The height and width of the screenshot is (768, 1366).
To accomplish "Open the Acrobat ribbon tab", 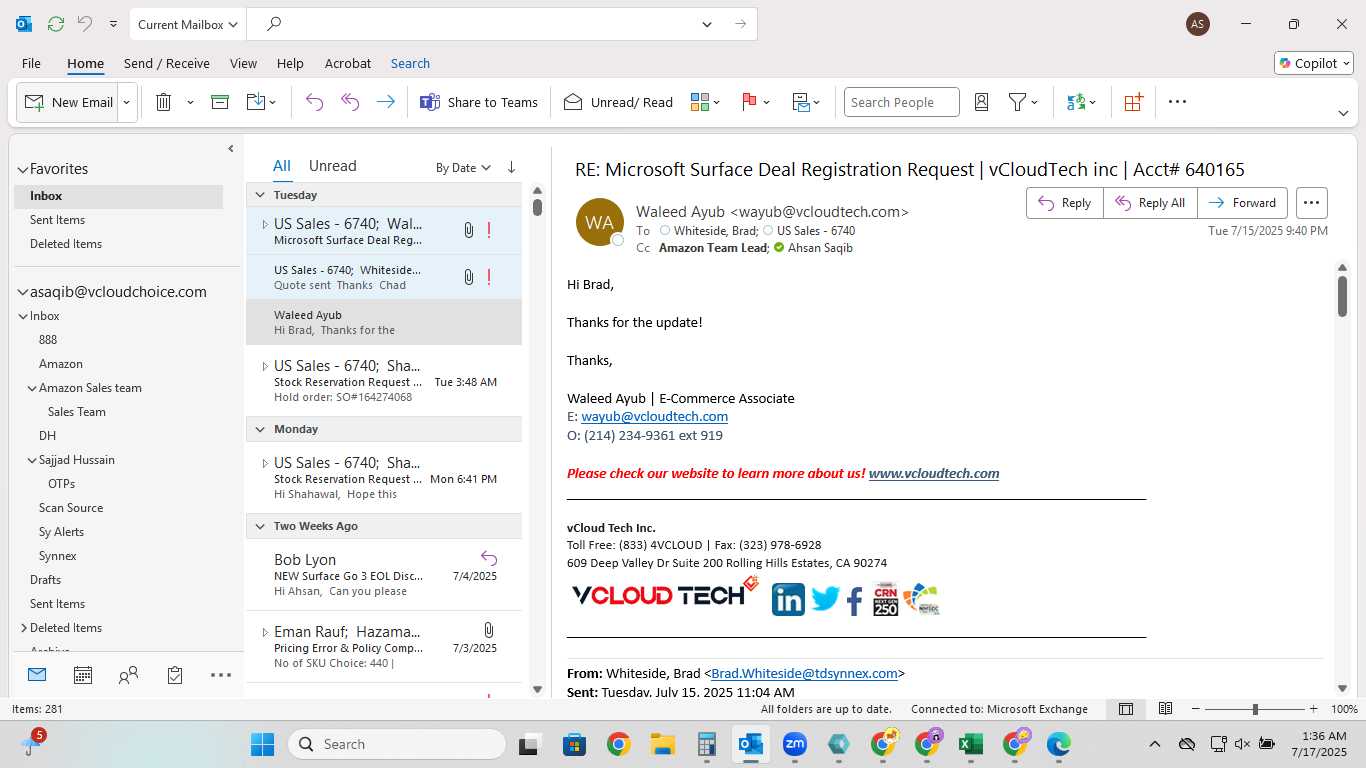I will tap(348, 63).
